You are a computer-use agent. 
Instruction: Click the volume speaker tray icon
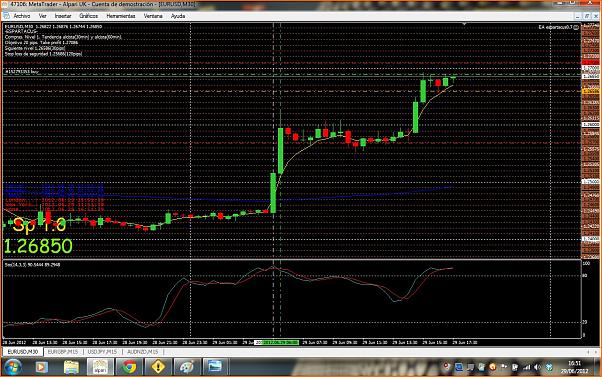click(538, 368)
